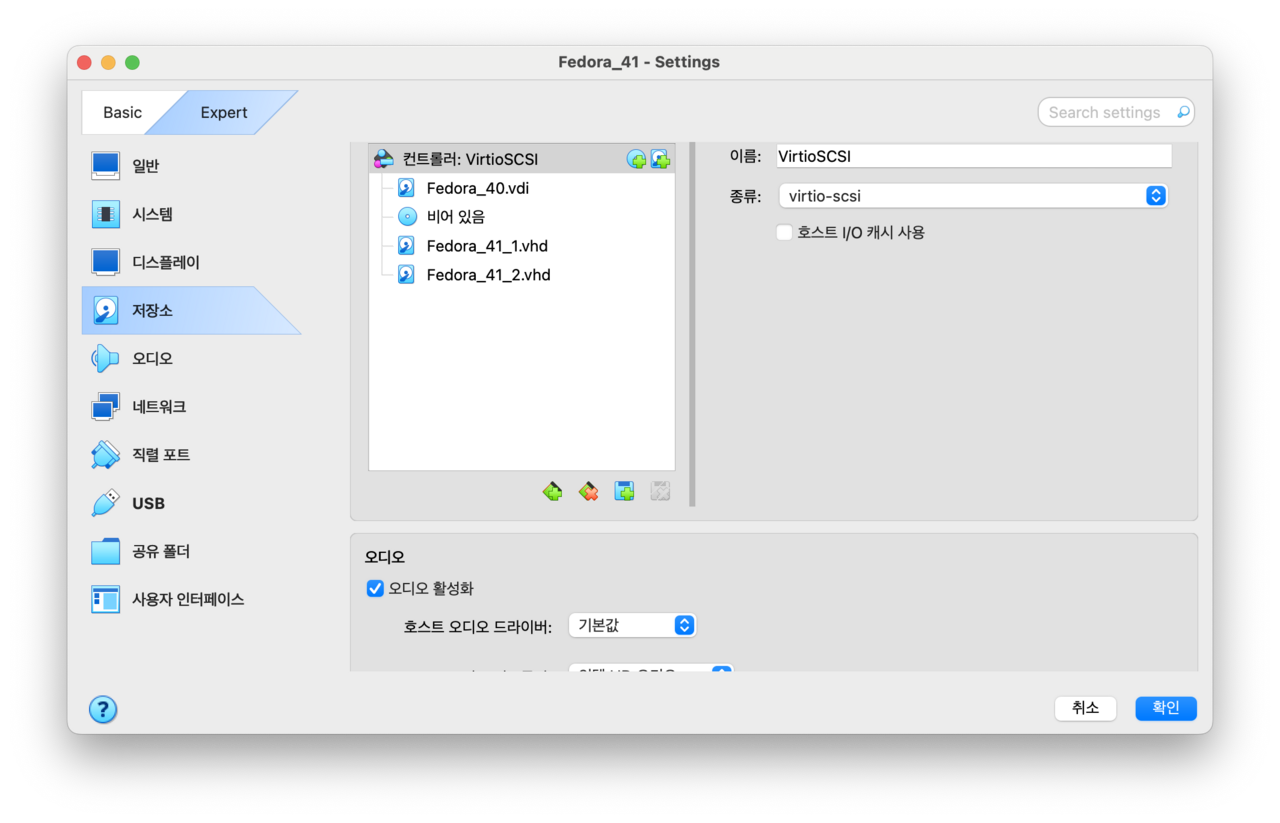Click the add controller icon below storage tree
Viewport: 1280px width, 823px height.
(552, 491)
